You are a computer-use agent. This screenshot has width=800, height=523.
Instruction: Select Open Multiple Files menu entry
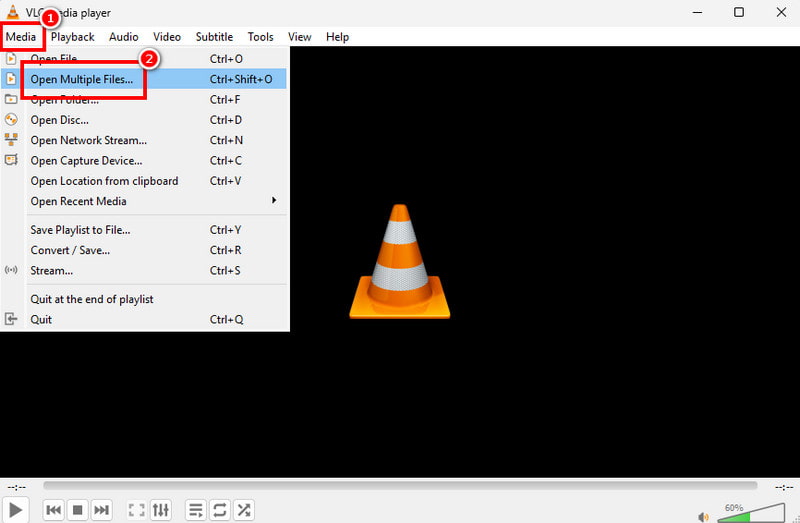pos(82,79)
